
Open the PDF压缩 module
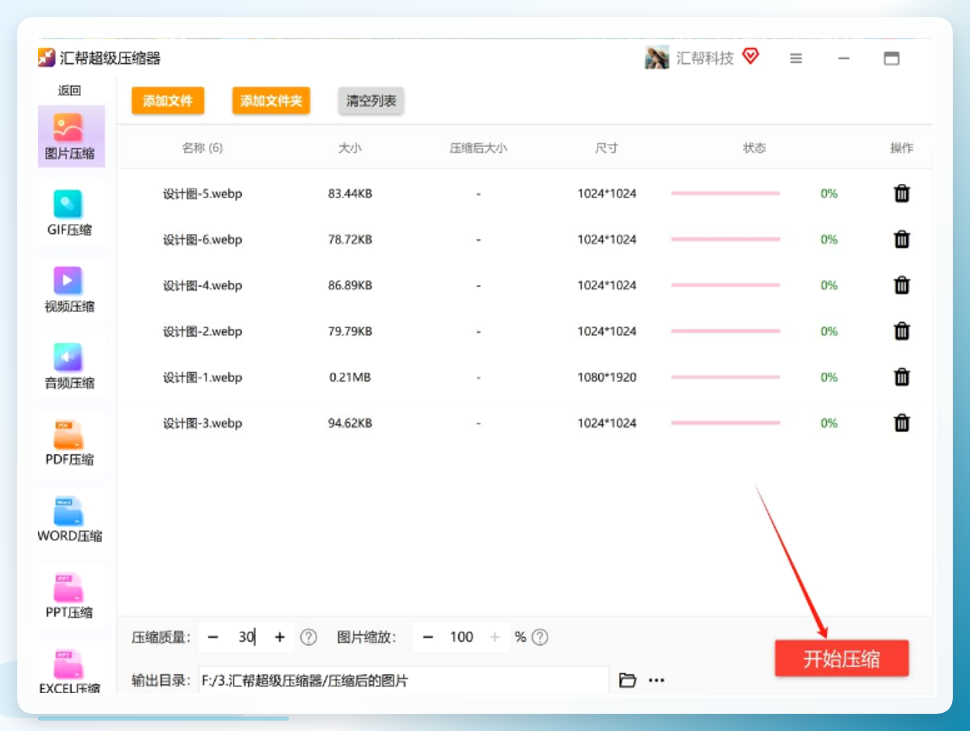coord(71,443)
